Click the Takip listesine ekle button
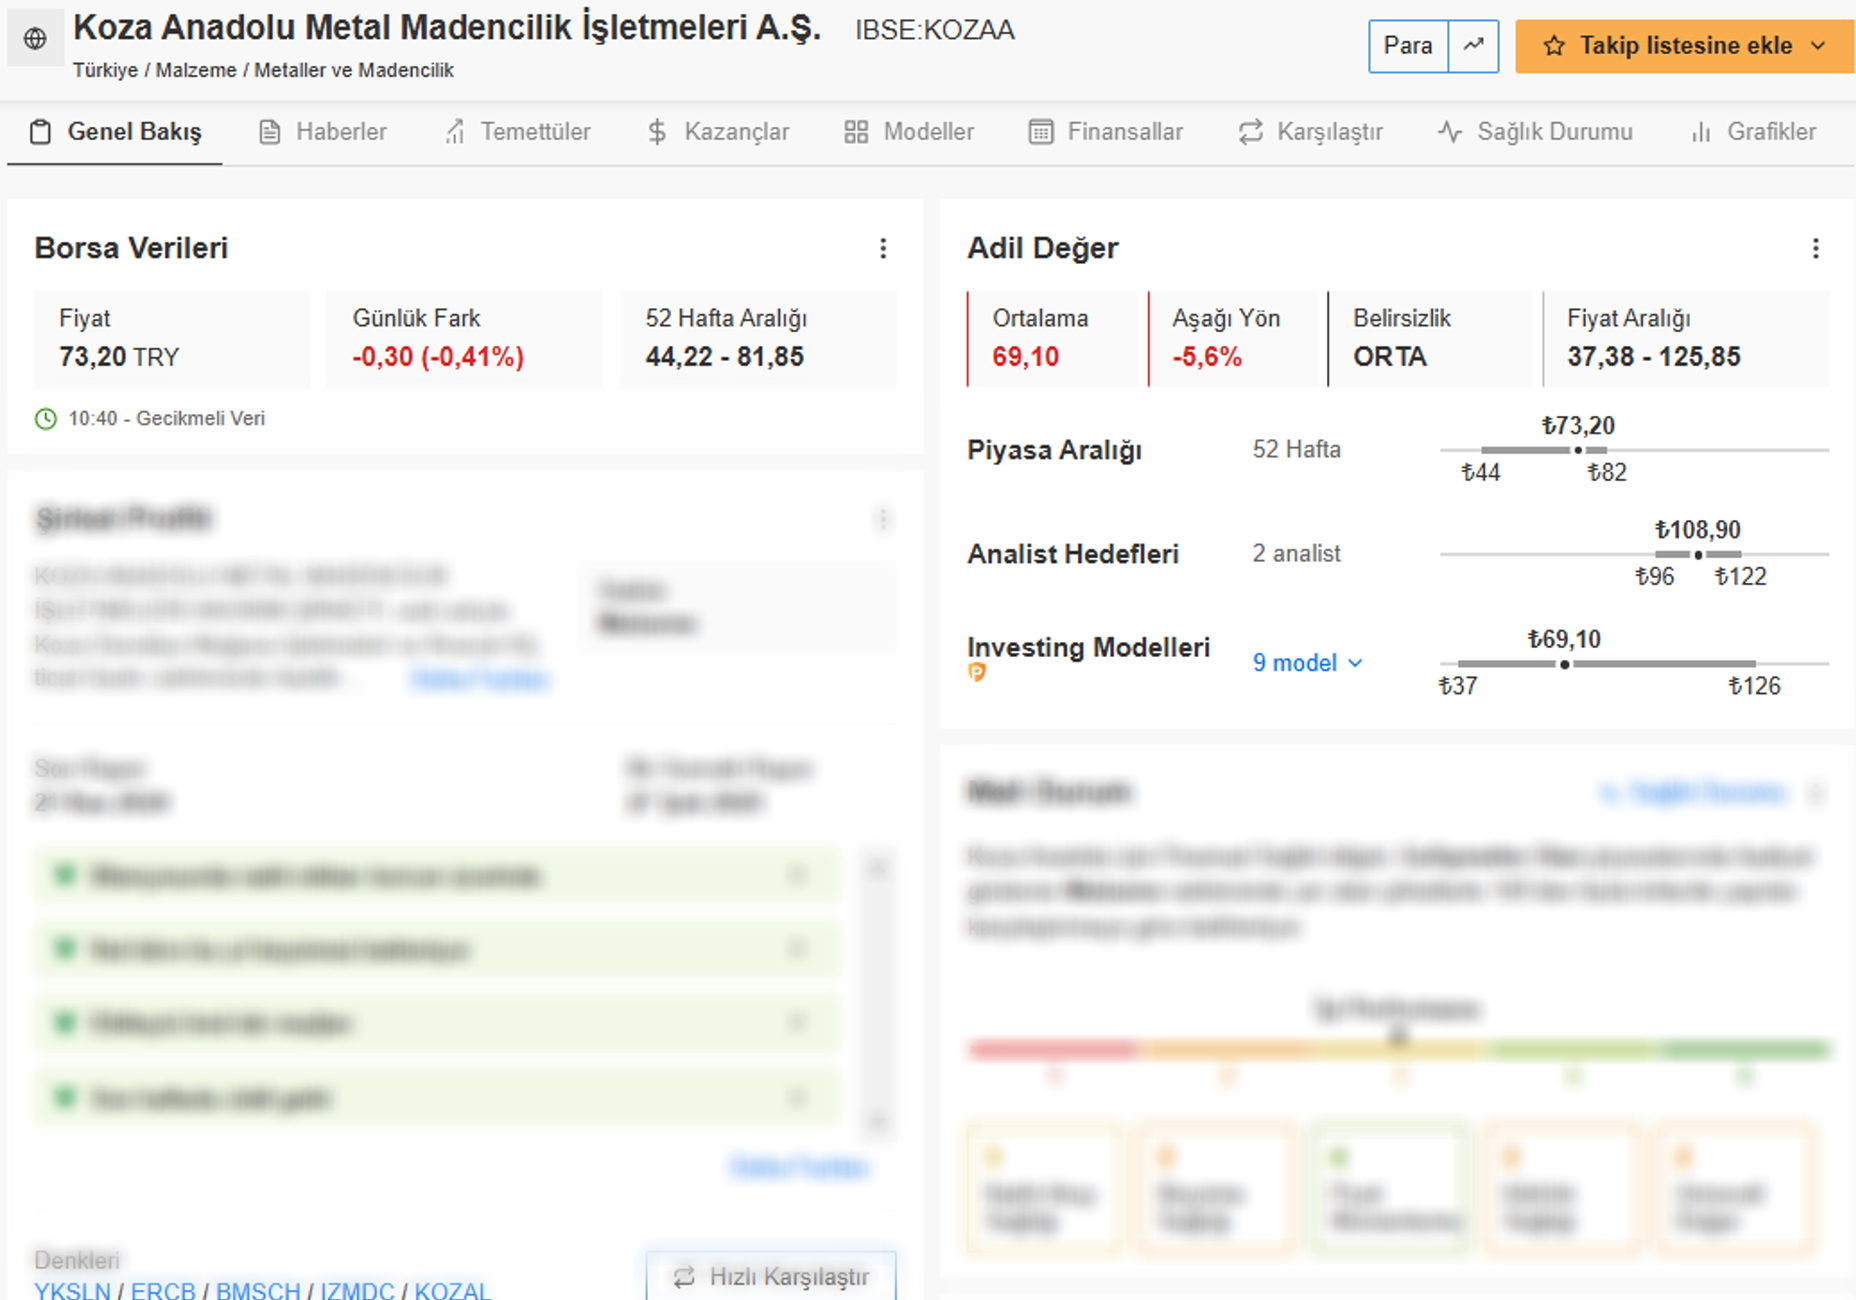Image resolution: width=1856 pixels, height=1300 pixels. coord(1685,46)
